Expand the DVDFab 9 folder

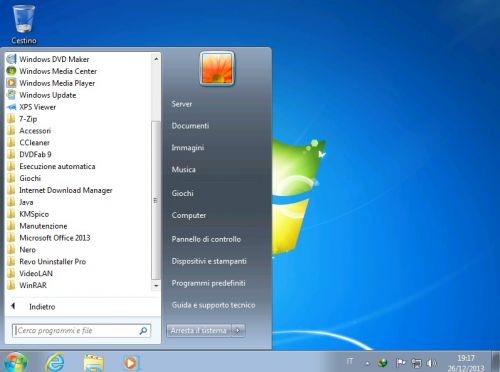(x=29, y=154)
